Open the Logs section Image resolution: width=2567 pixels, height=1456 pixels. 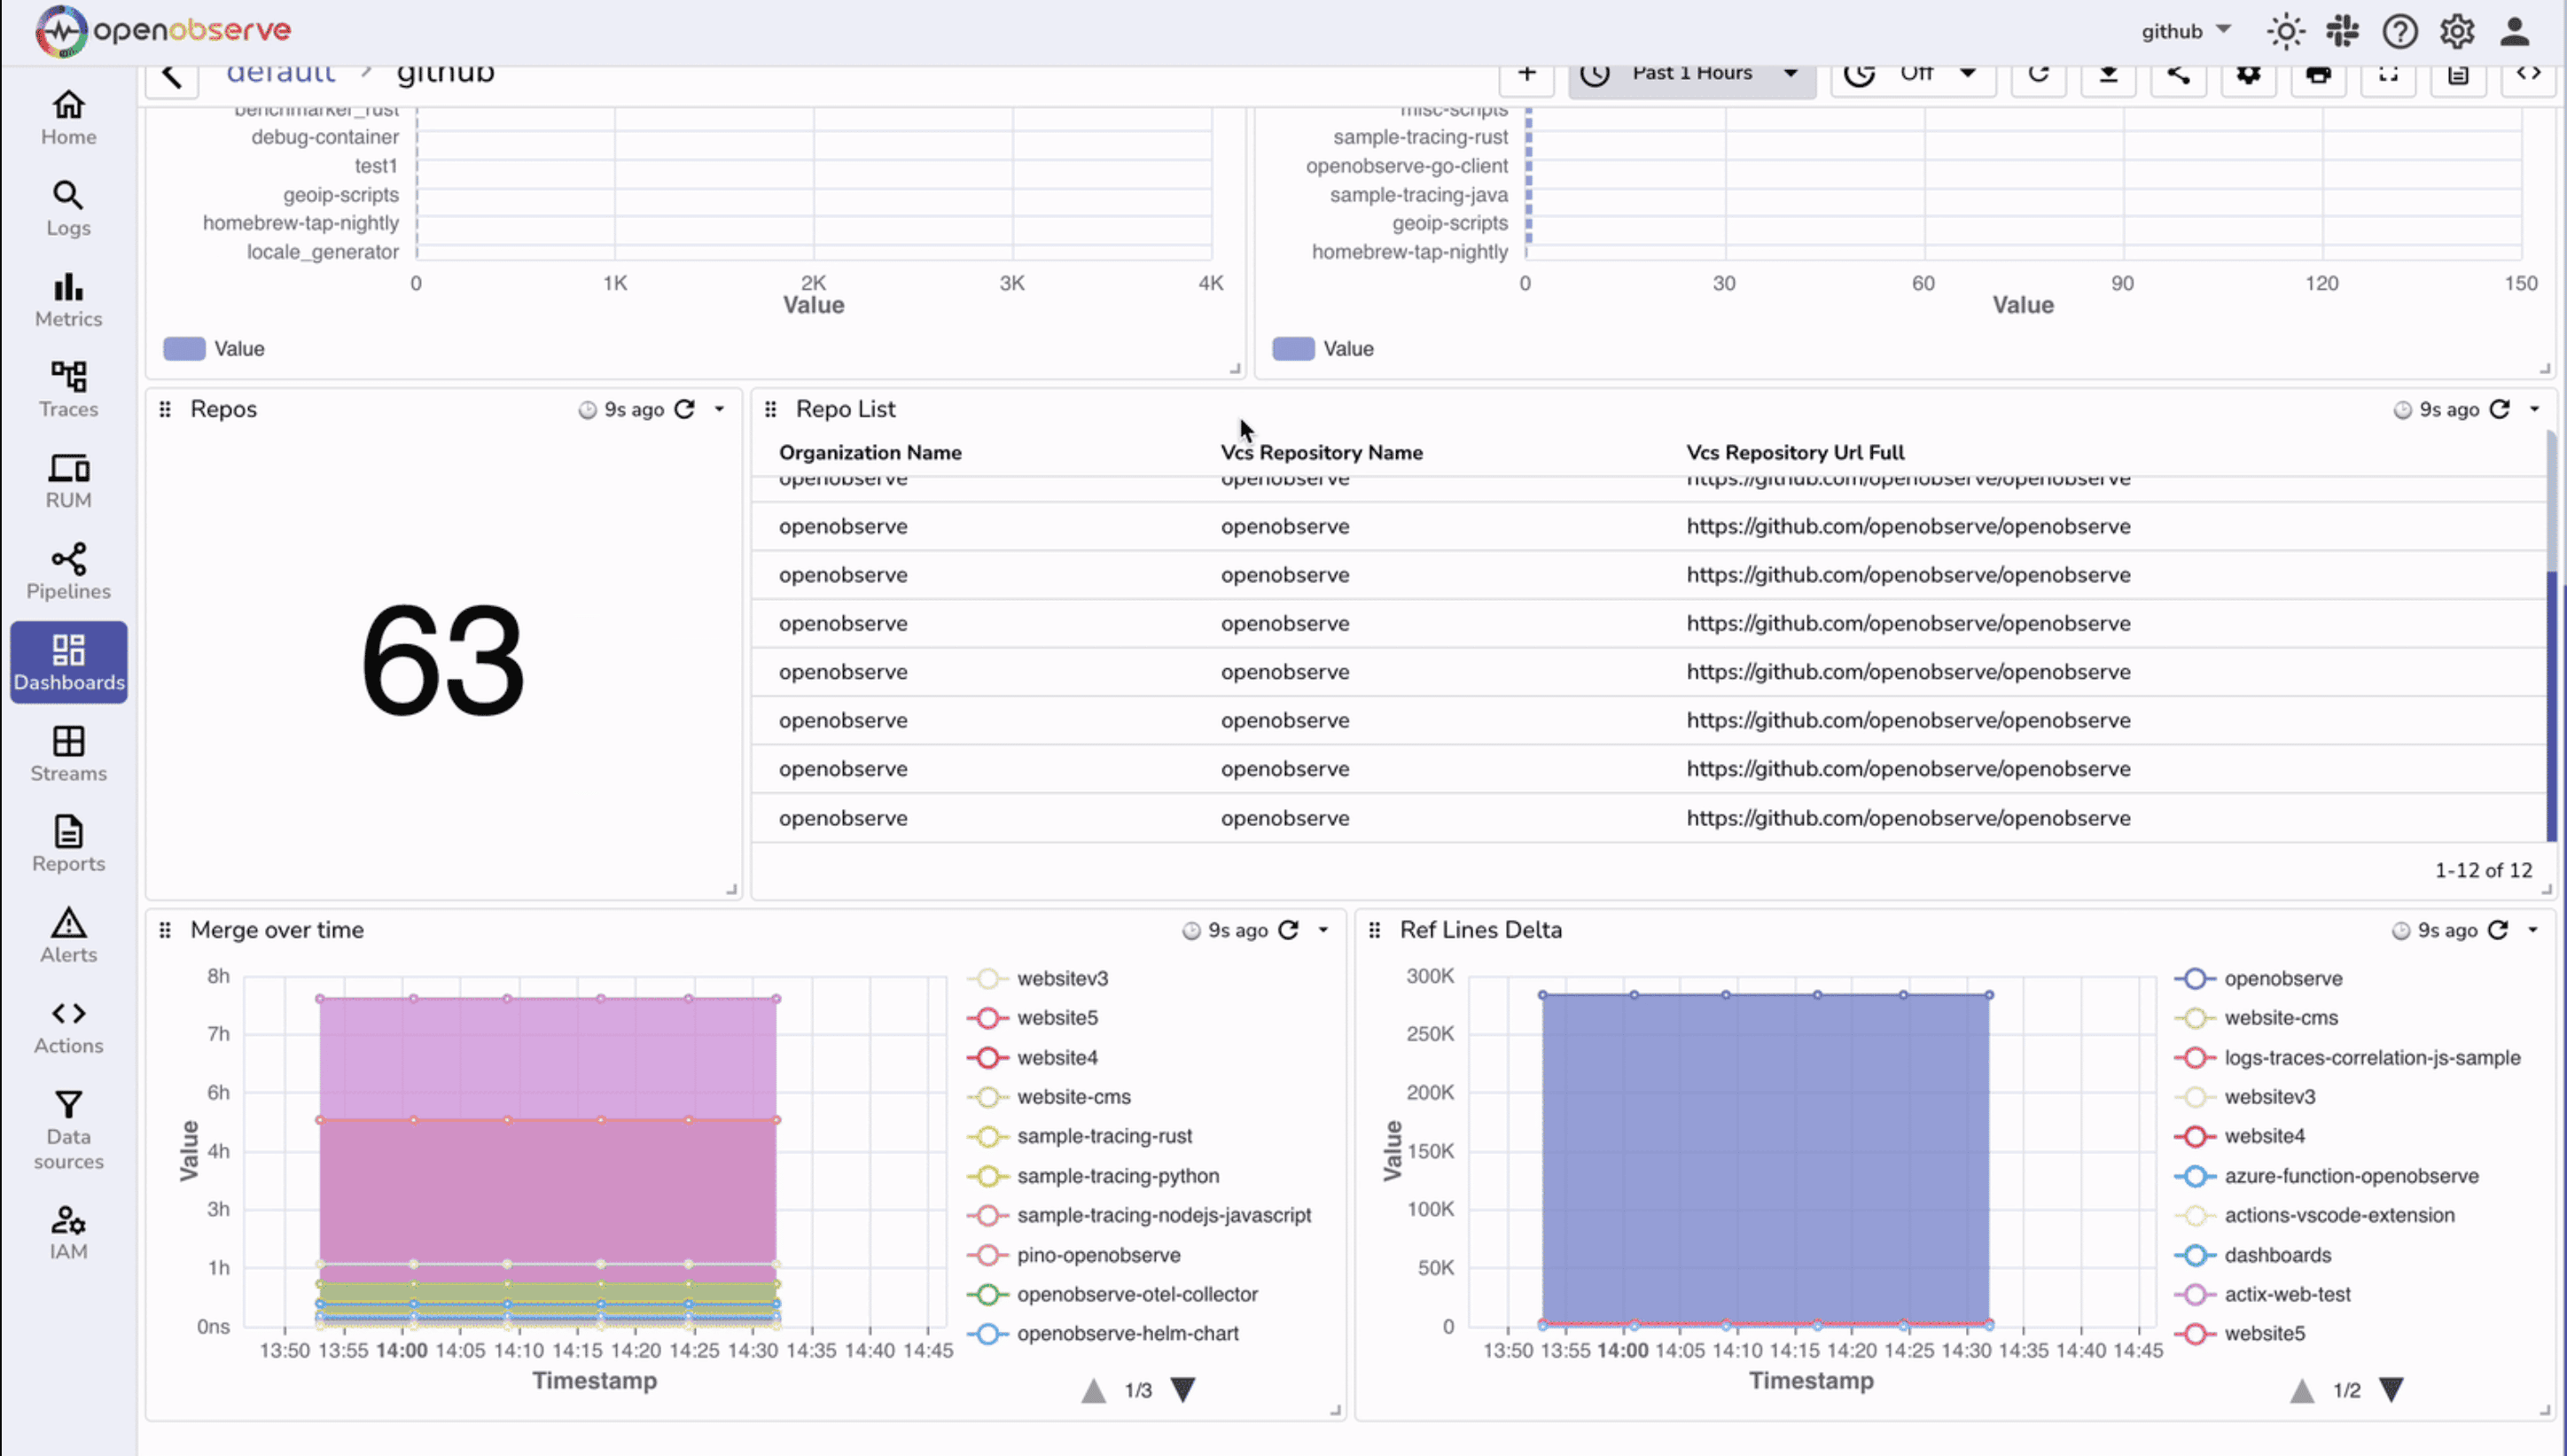point(67,208)
